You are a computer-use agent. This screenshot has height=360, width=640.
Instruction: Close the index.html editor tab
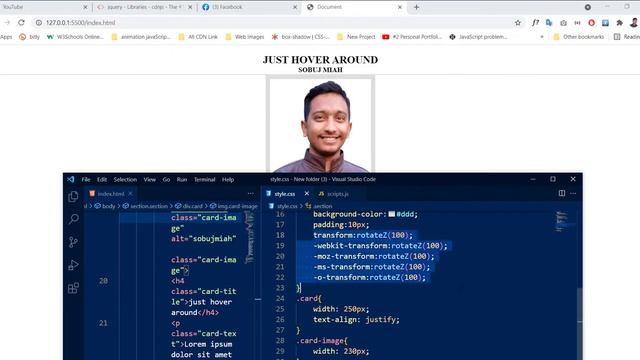click(x=130, y=193)
